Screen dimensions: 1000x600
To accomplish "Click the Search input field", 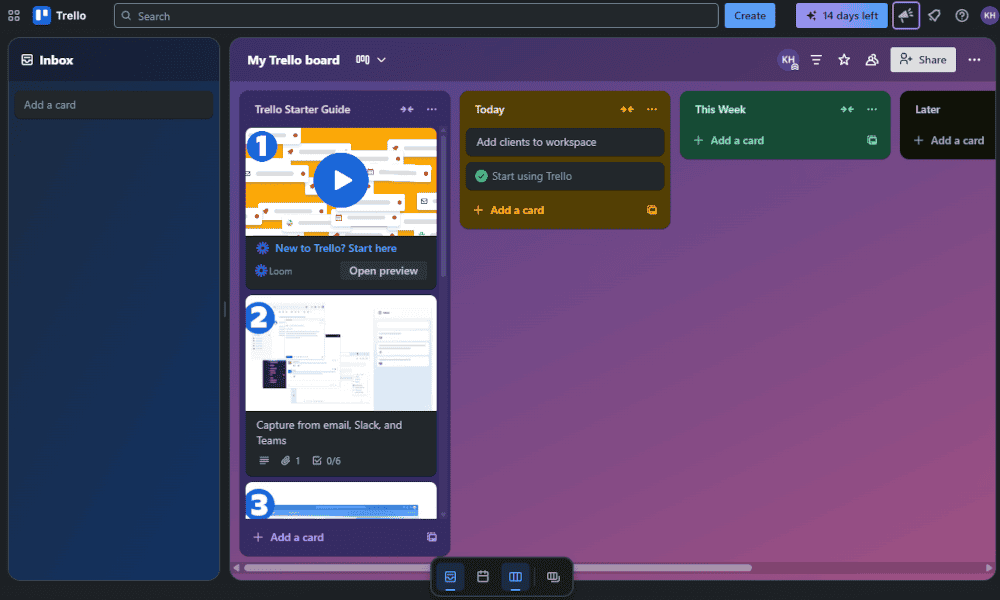I will pos(416,16).
